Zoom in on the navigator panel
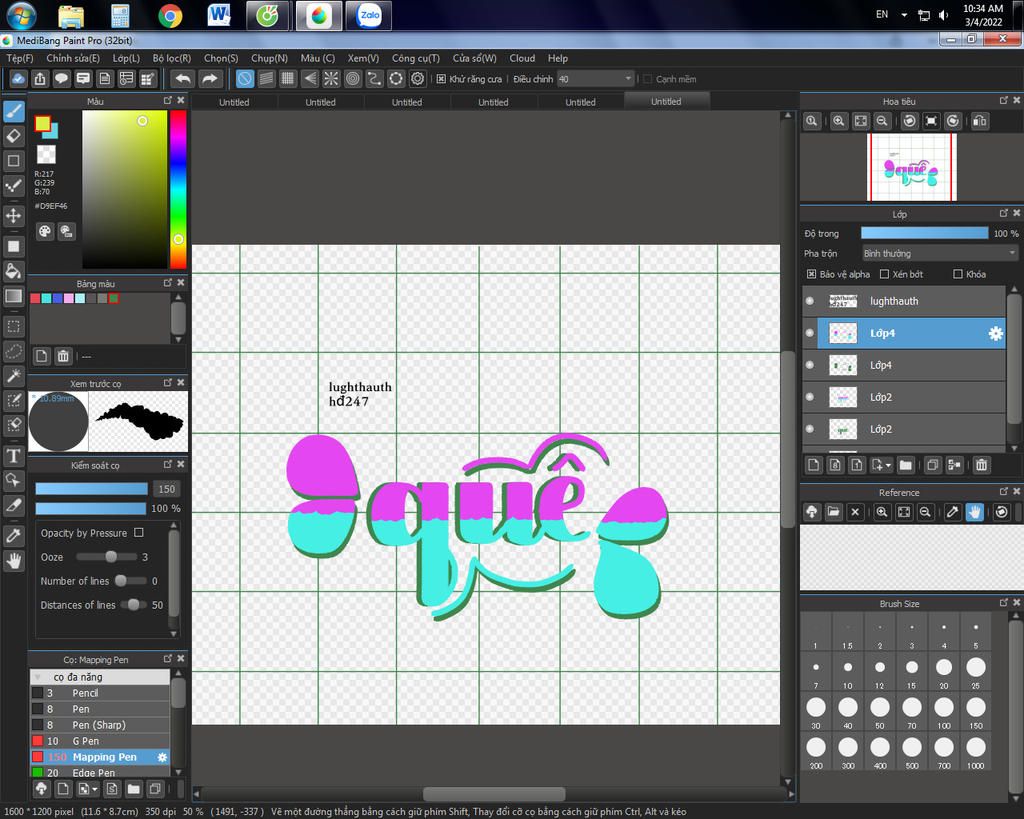Image resolution: width=1024 pixels, height=819 pixels. point(839,121)
